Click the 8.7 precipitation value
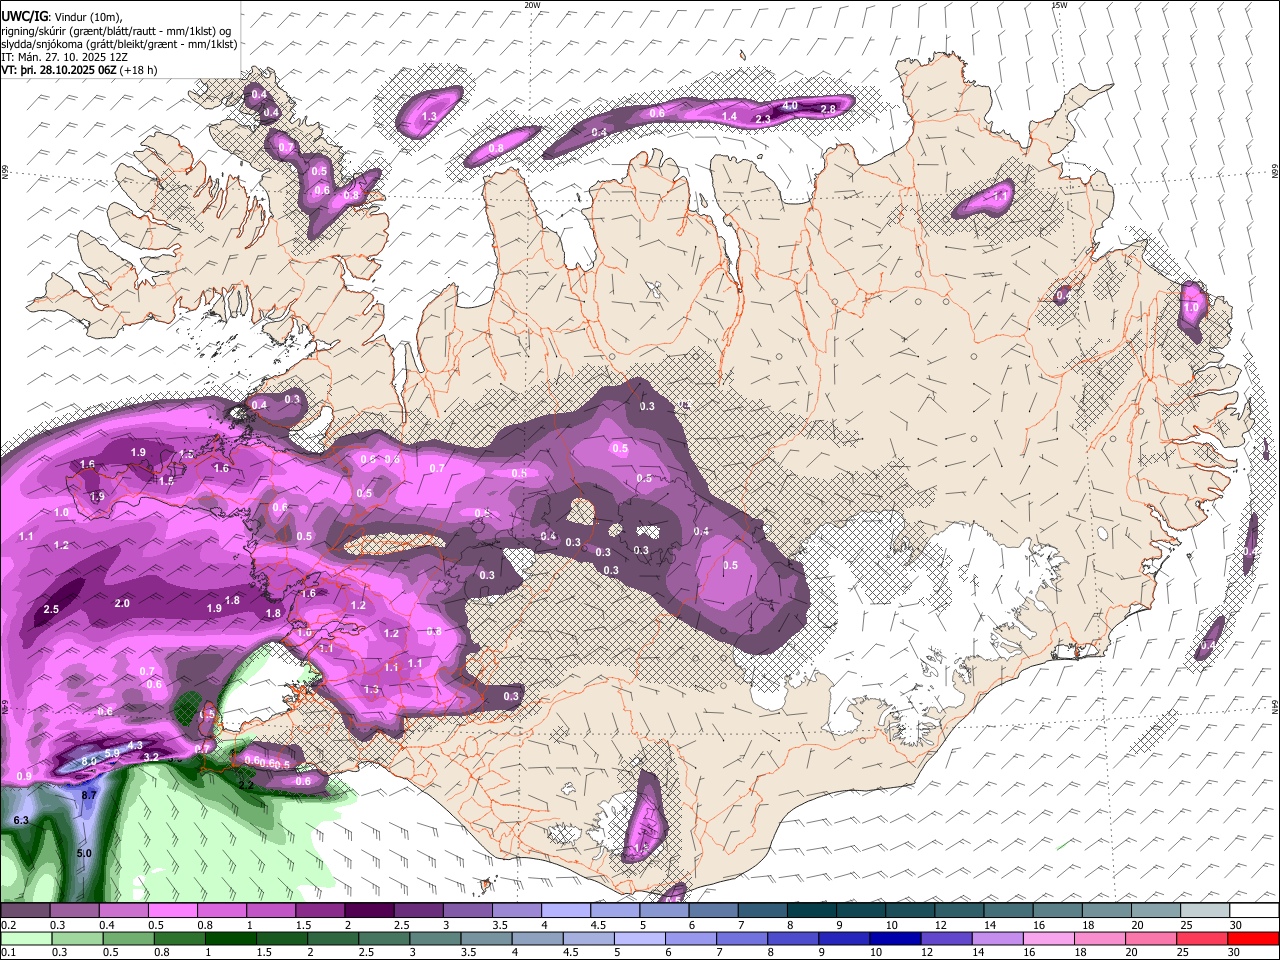Viewport: 1280px width, 960px height. (x=89, y=795)
